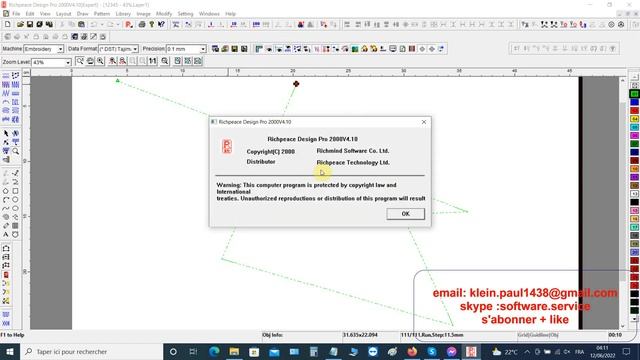640x360 pixels.
Task: Click the canvas vertical scrollbar down arrow
Action: (622, 326)
